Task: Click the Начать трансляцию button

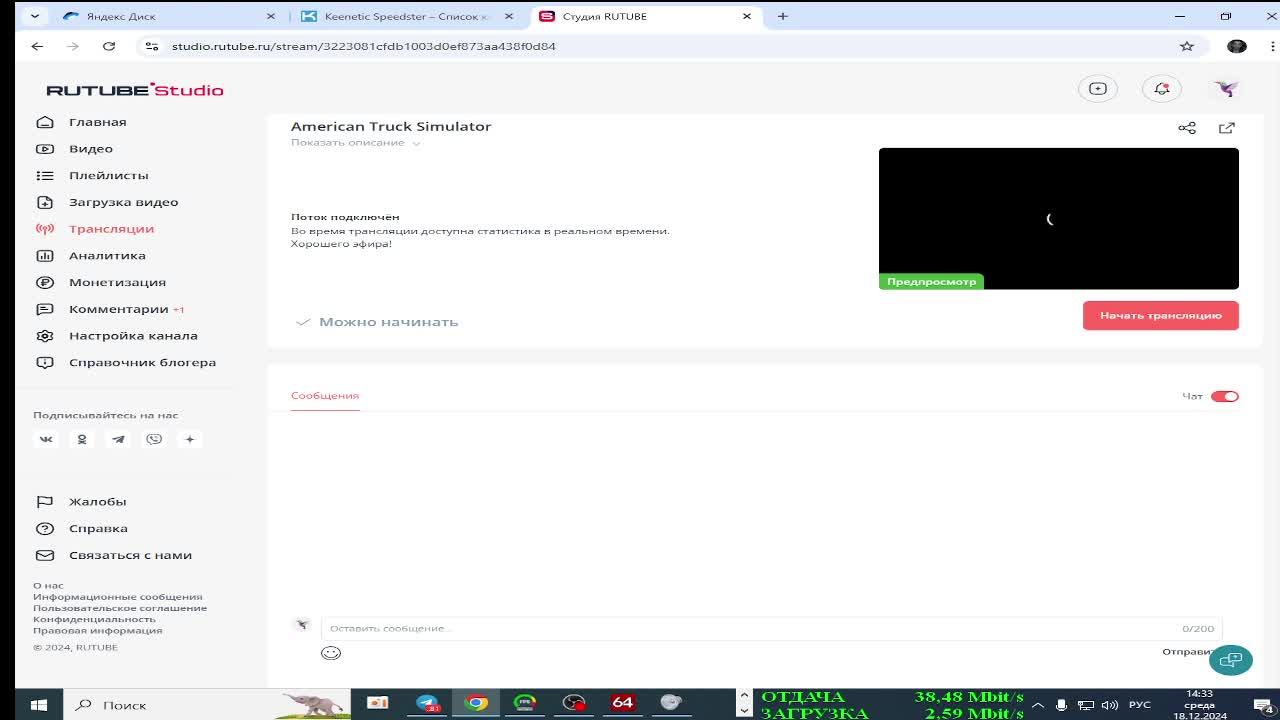Action: click(1161, 316)
